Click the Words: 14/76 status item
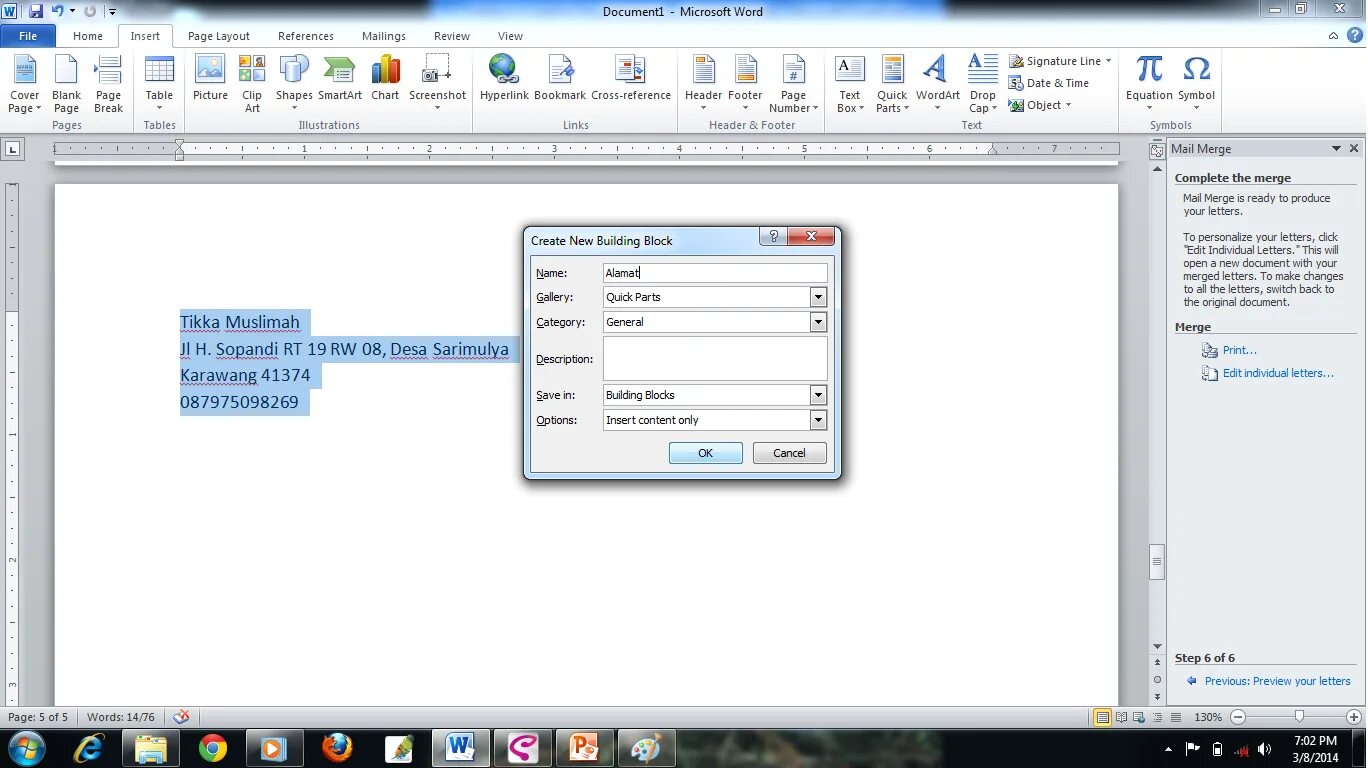Viewport: 1368px width, 768px height. click(x=121, y=717)
